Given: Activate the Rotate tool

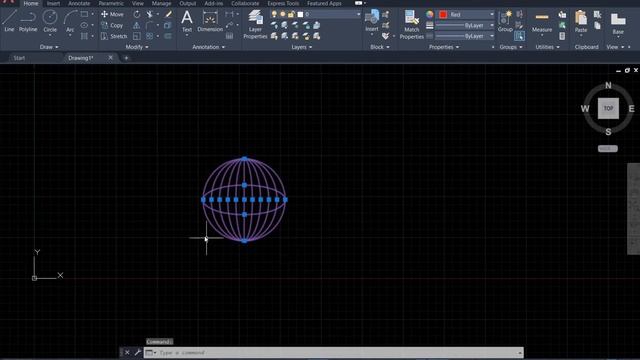Looking at the screenshot, I should (137, 14).
